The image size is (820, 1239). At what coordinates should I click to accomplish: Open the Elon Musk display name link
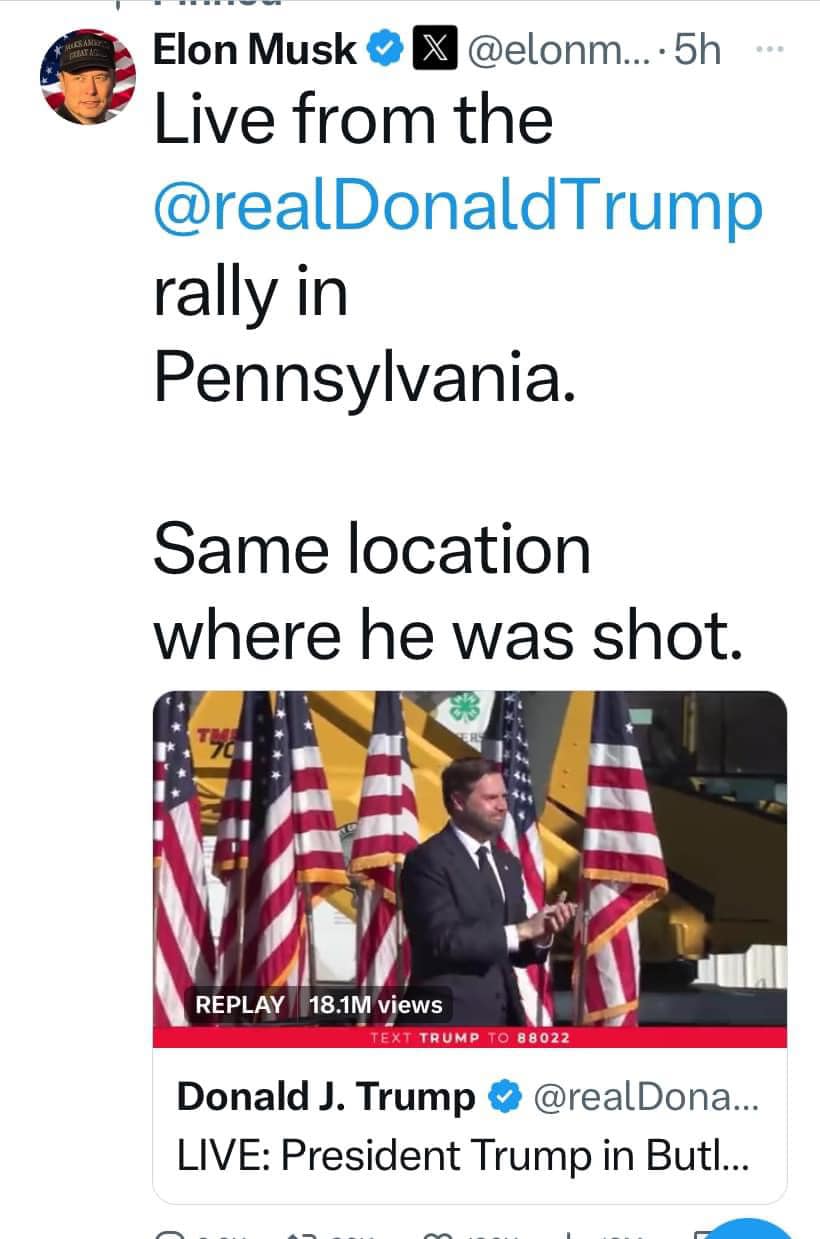[255, 50]
